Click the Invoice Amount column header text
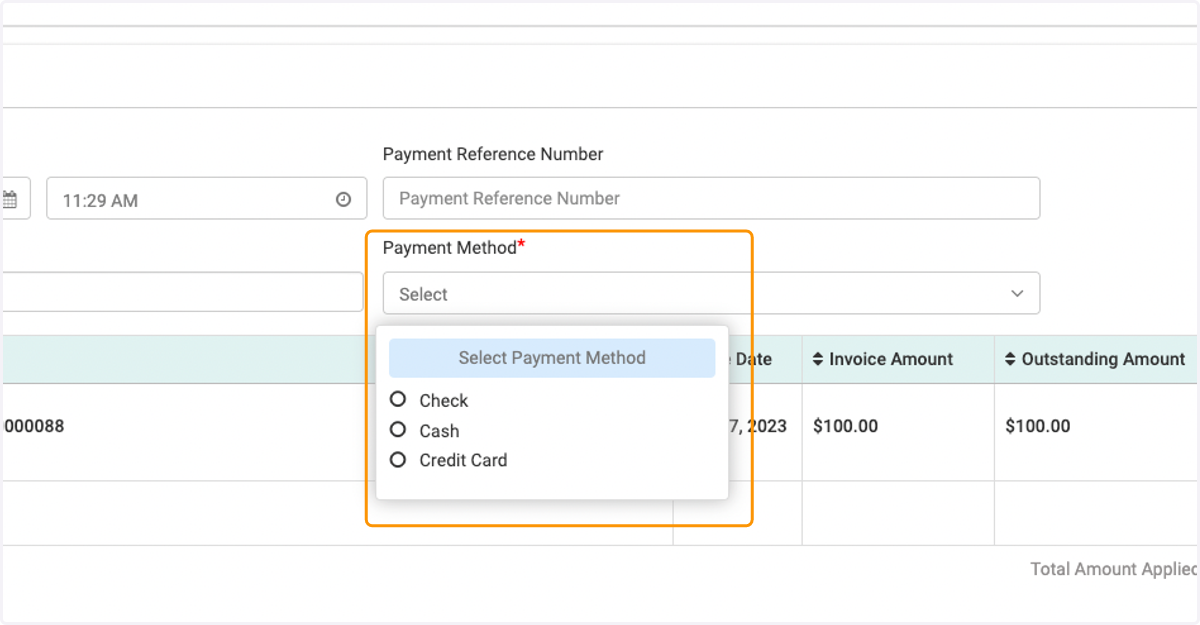Image resolution: width=1200 pixels, height=625 pixels. click(891, 359)
